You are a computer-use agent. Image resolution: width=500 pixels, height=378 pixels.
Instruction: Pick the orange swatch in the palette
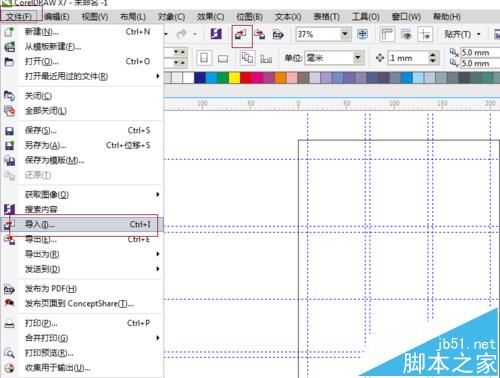pos(280,78)
